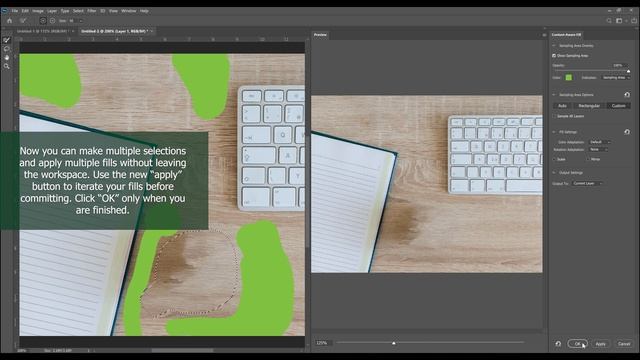This screenshot has width=640, height=360.
Task: Open the workspace switcher icon
Action: click(x=619, y=20)
